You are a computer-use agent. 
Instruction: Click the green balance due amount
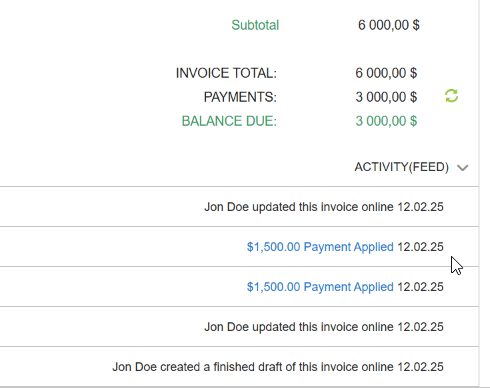click(386, 121)
